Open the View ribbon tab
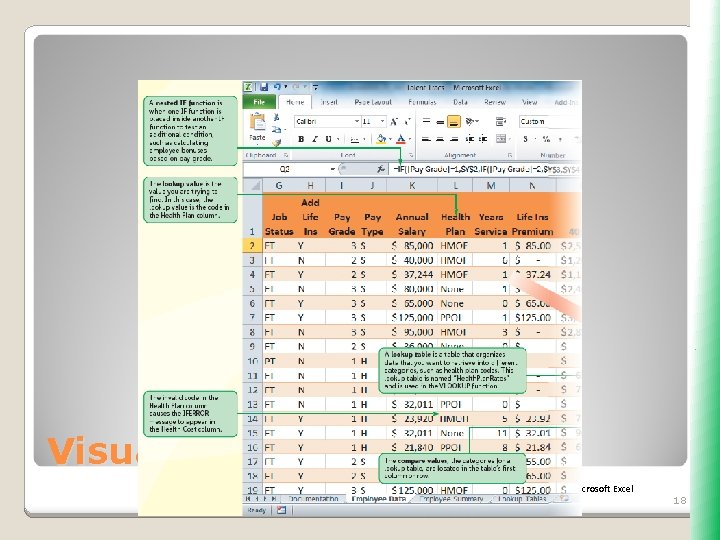 click(x=529, y=102)
